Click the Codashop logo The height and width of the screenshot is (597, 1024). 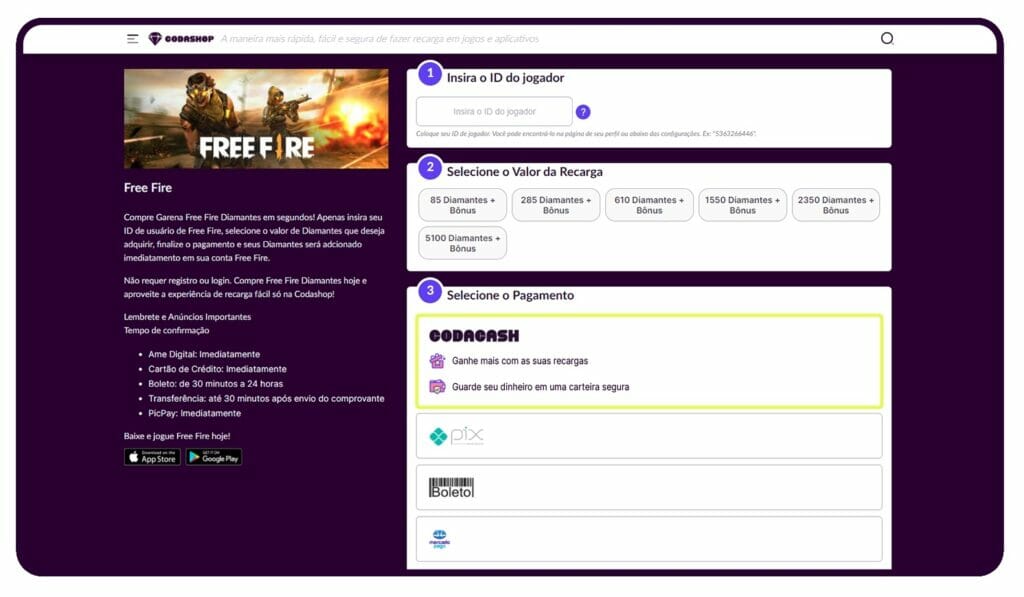tap(181, 39)
